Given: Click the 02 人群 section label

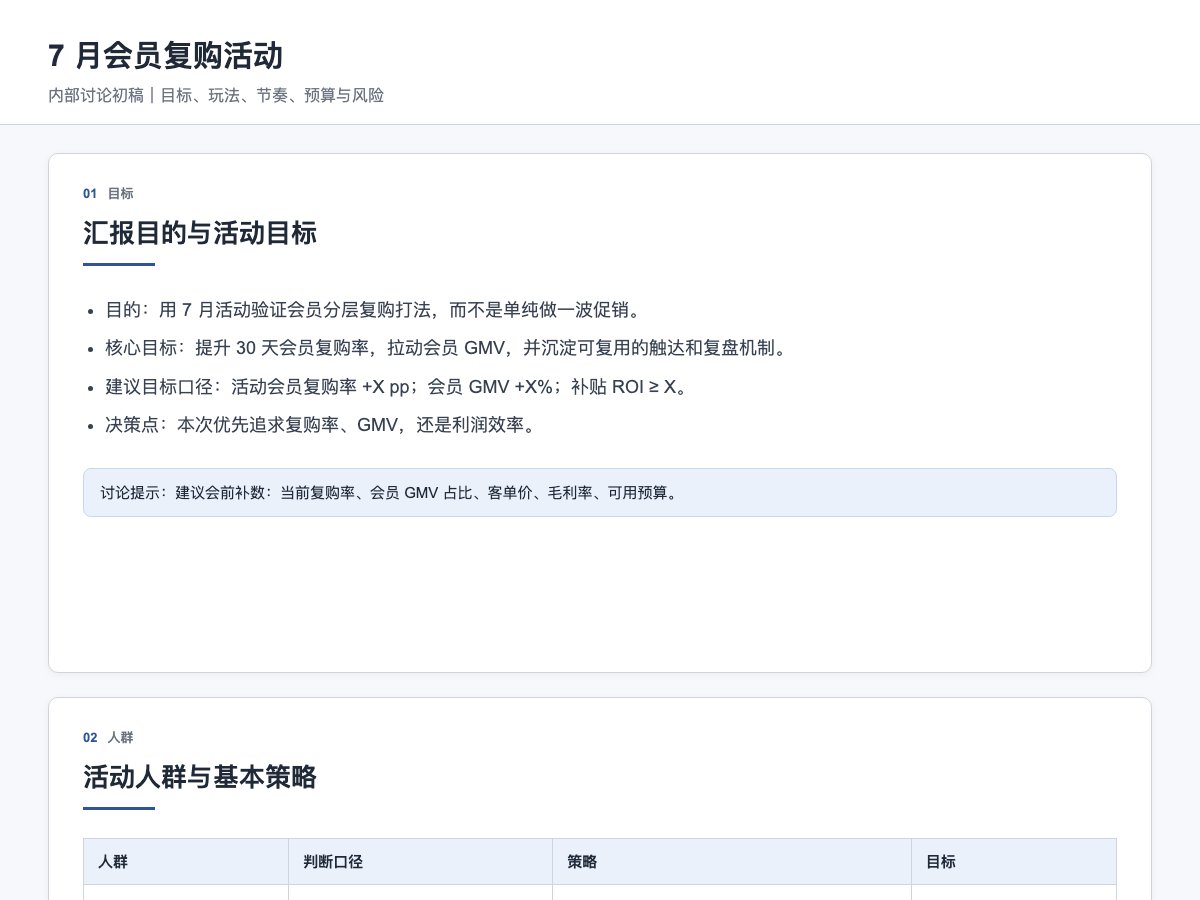Looking at the screenshot, I should click(x=108, y=738).
